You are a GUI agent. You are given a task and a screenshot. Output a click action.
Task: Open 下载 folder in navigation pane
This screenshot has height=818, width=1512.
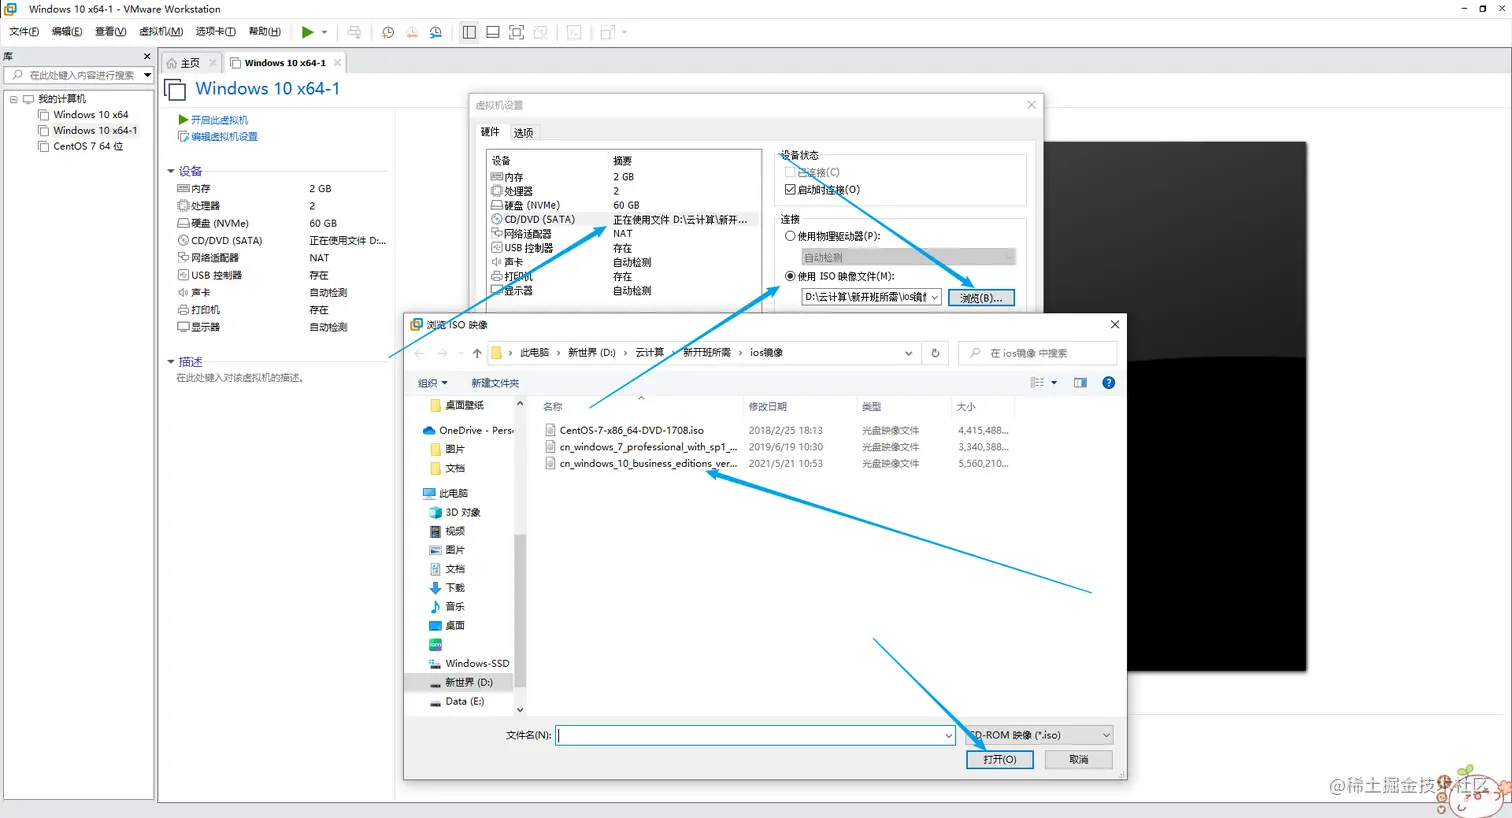(447, 588)
